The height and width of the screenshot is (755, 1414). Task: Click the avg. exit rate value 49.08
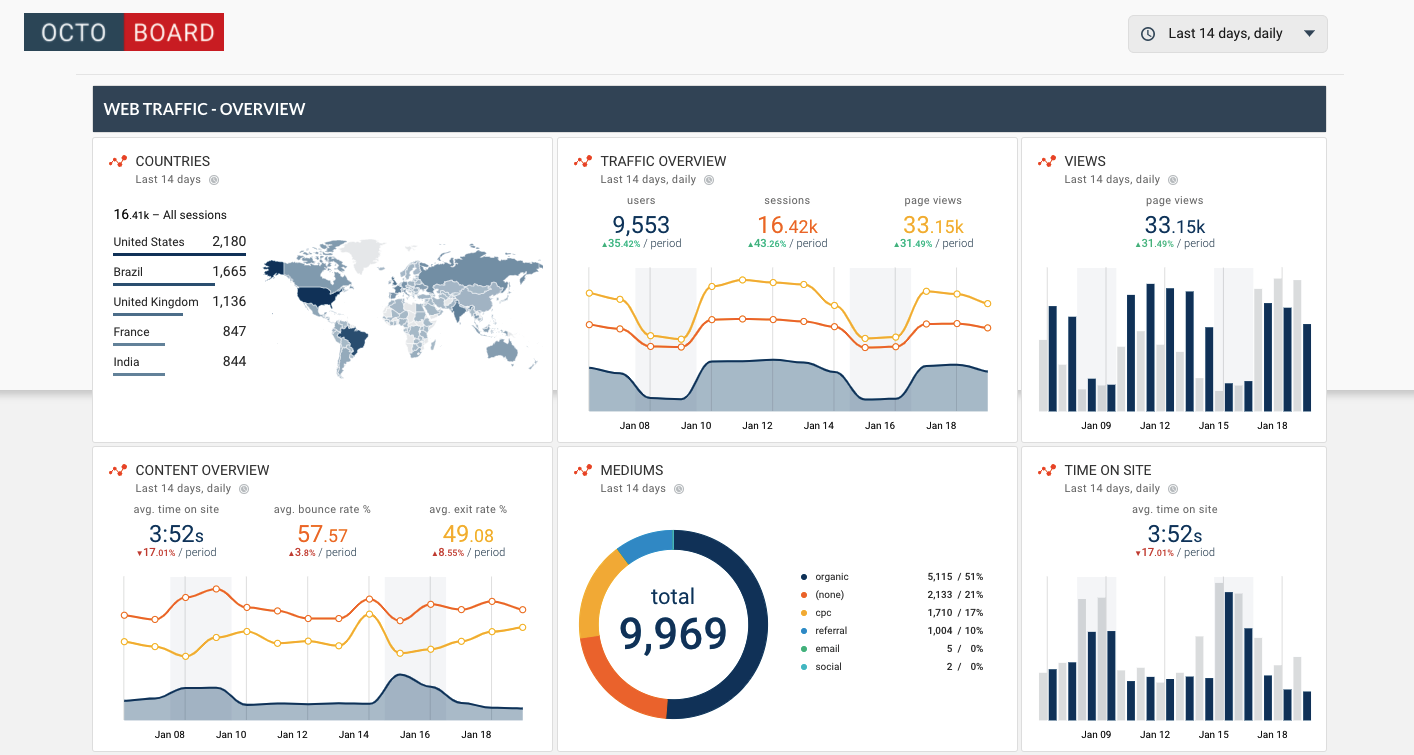click(x=468, y=534)
